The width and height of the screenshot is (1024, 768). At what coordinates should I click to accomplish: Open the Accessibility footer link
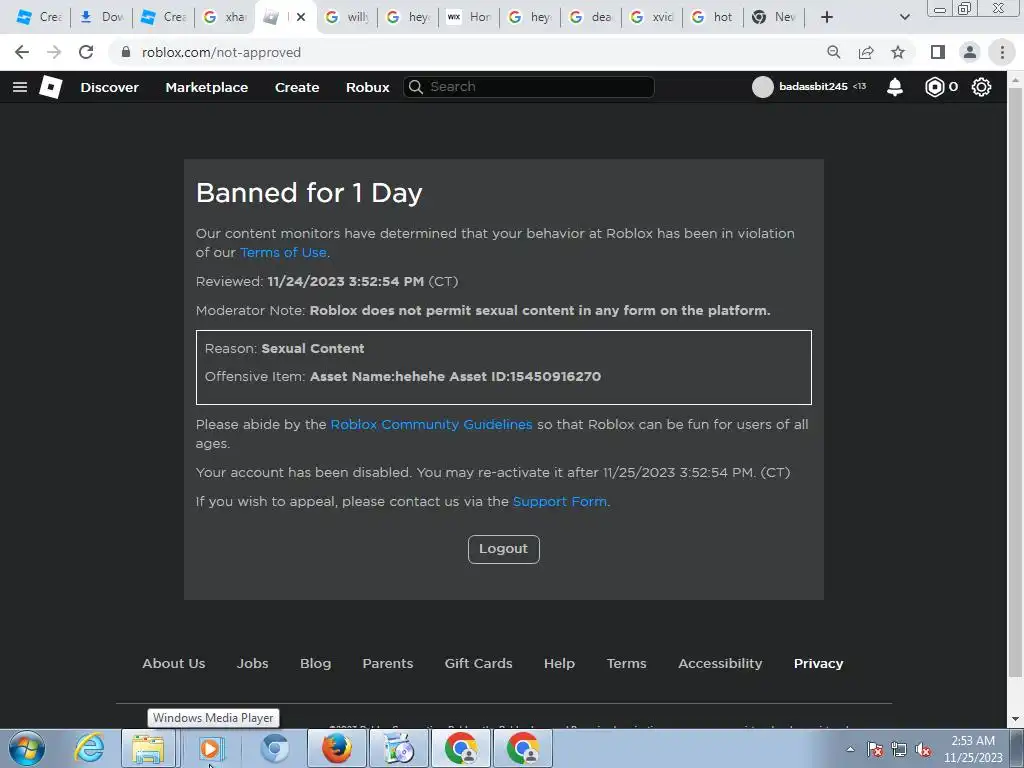(x=720, y=664)
